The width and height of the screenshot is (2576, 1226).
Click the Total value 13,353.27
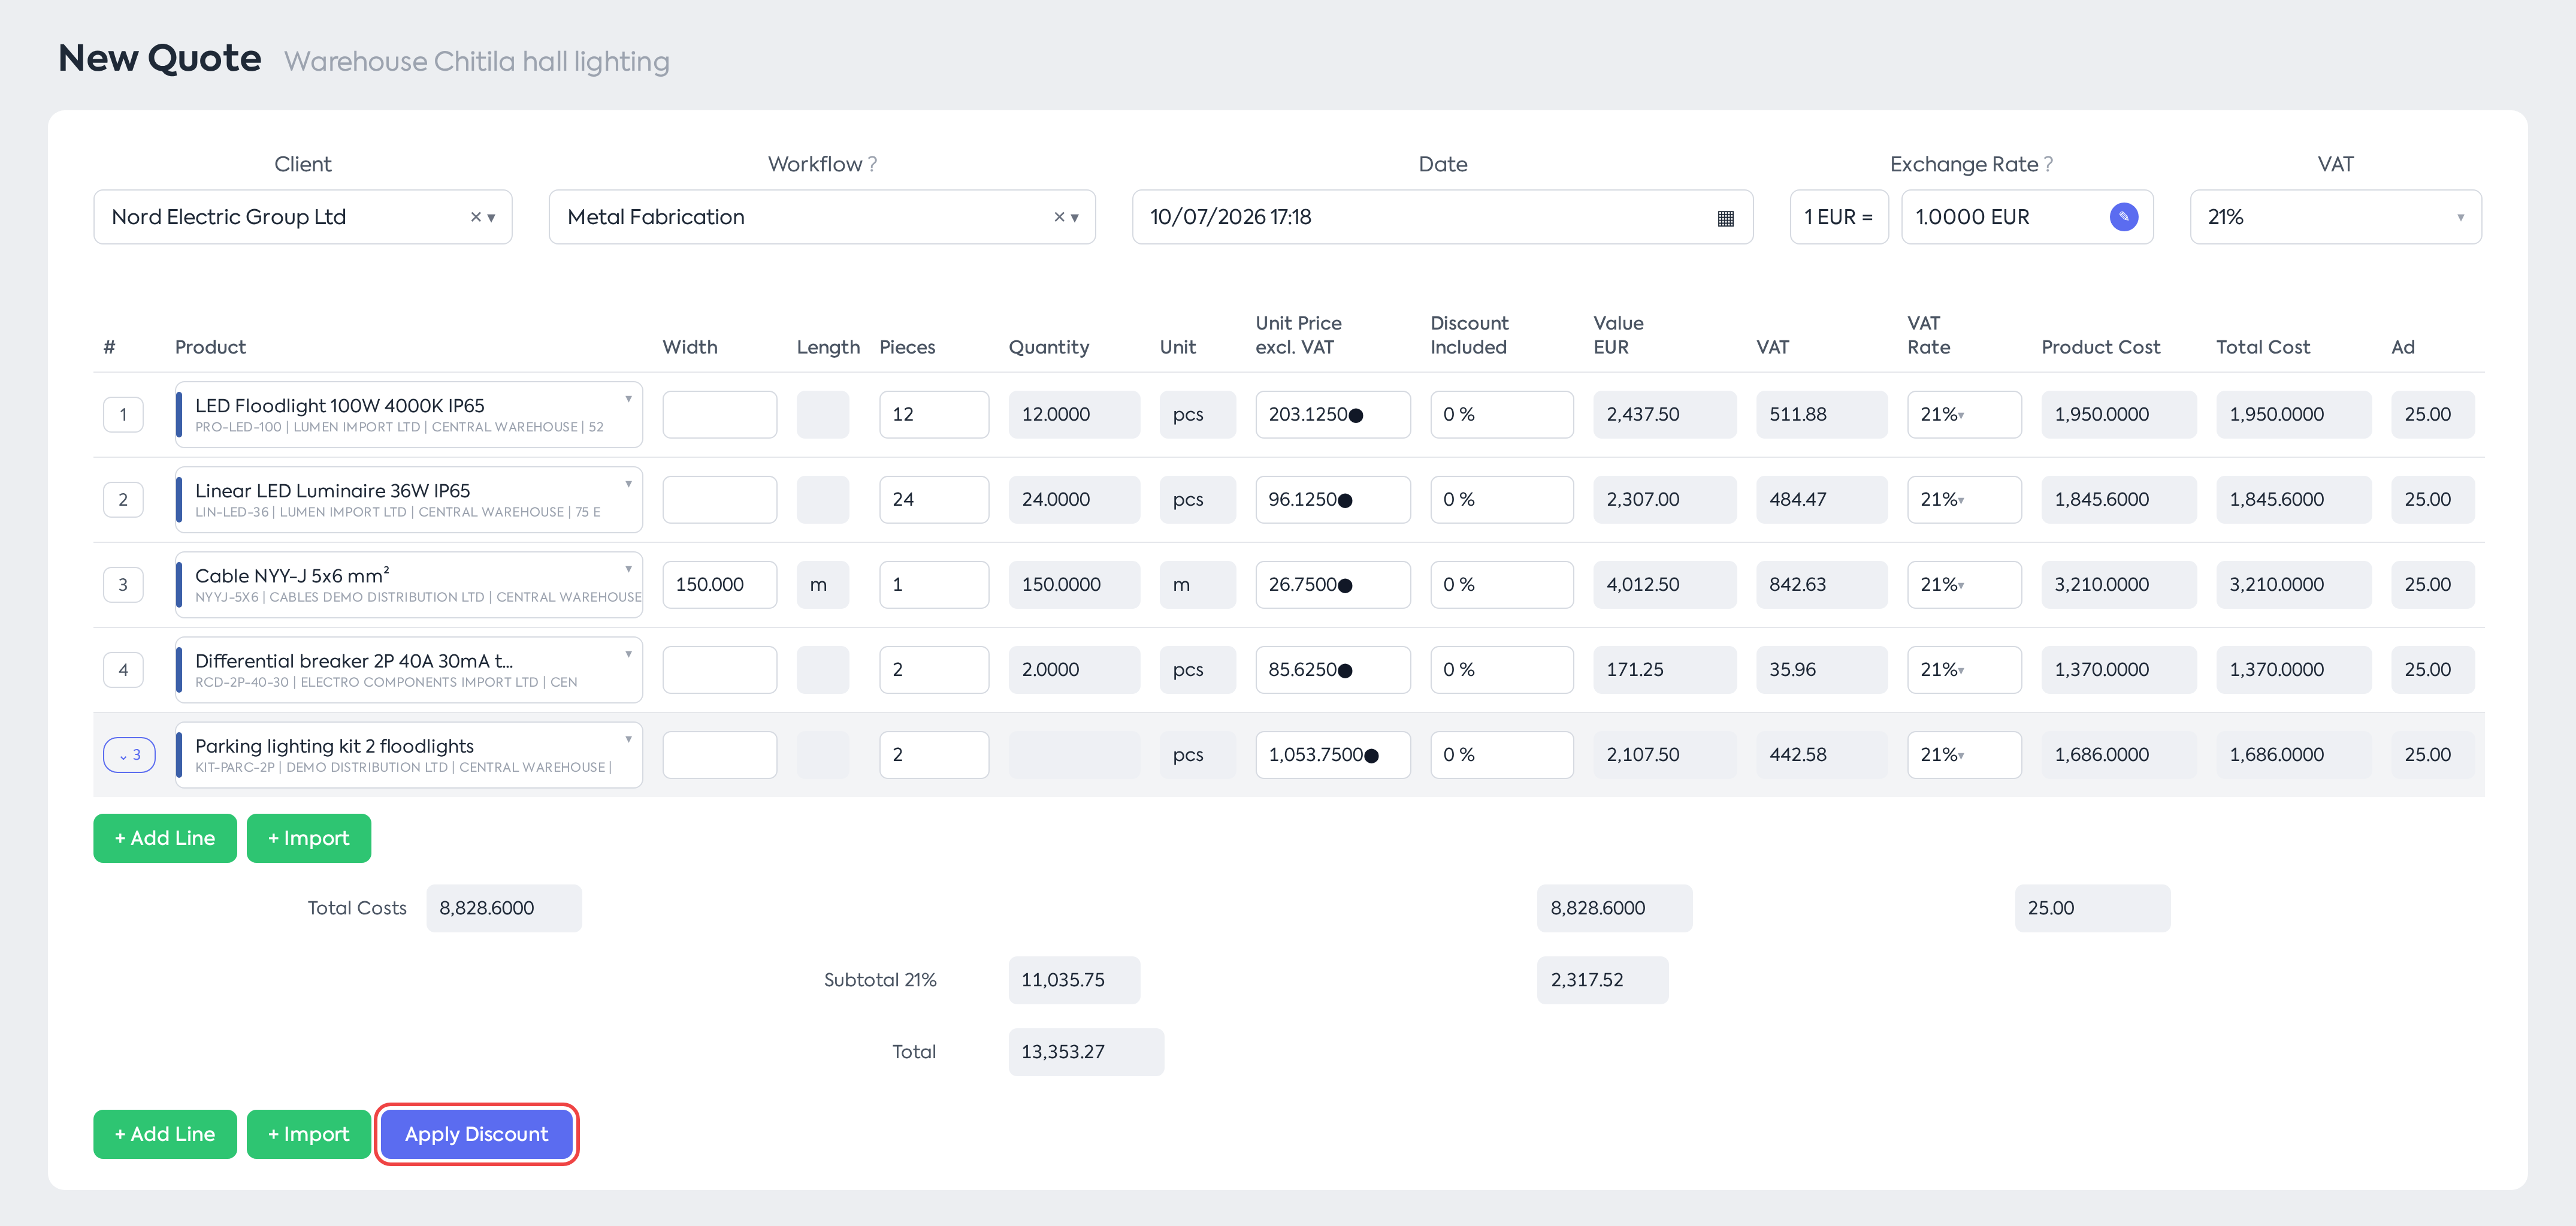(x=1085, y=1052)
